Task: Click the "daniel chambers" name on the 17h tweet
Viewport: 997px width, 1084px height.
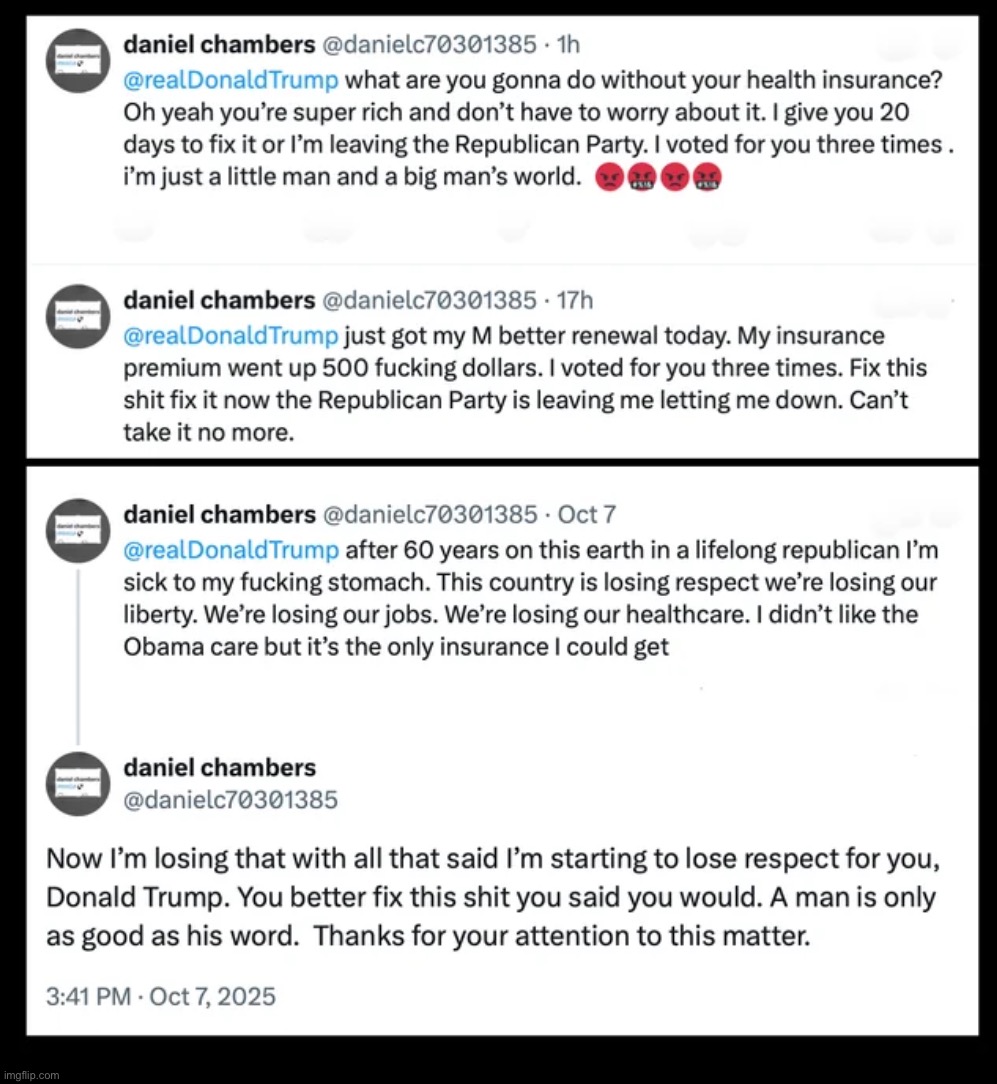Action: click(218, 300)
